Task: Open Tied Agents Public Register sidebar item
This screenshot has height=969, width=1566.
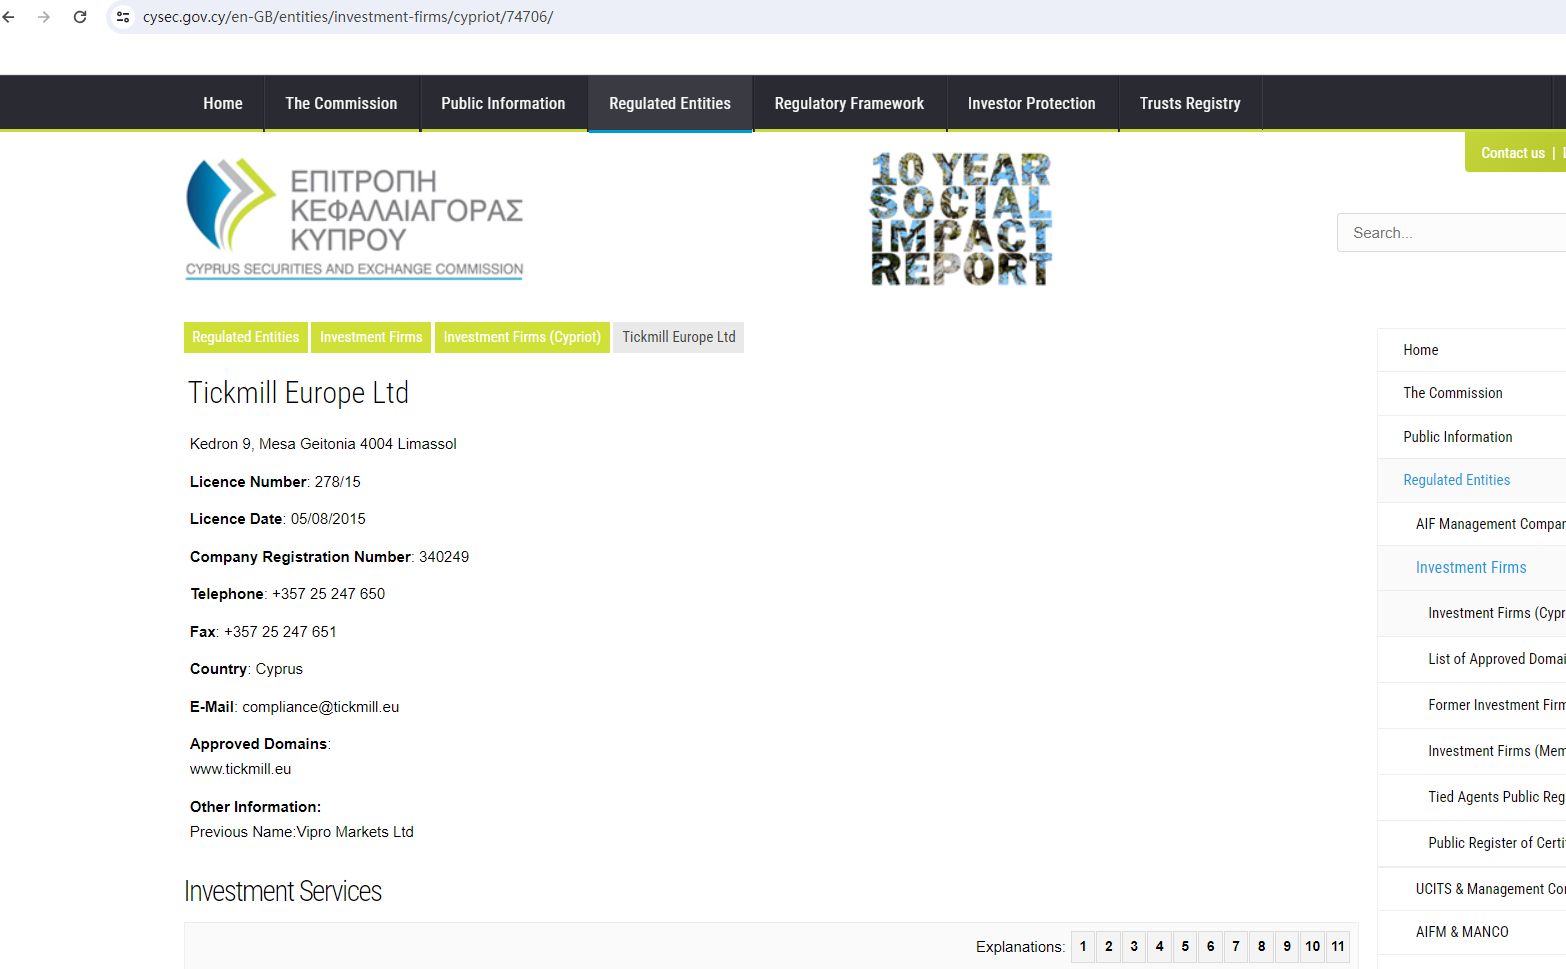Action: (1472, 797)
